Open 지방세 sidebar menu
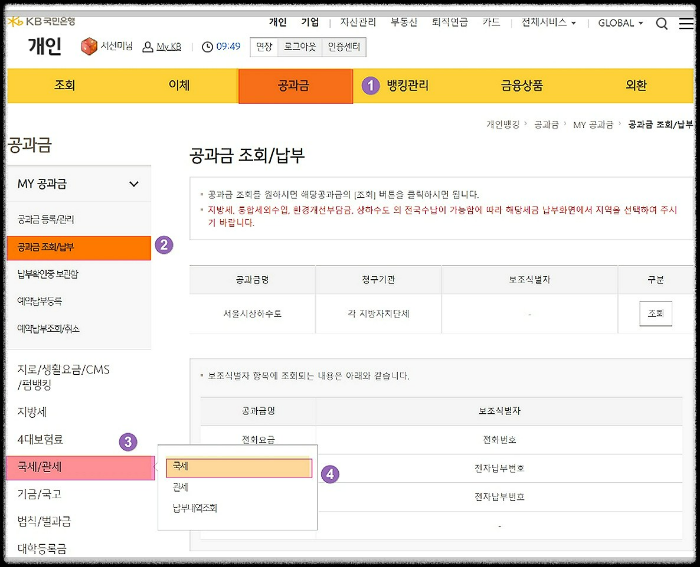 pos(32,412)
